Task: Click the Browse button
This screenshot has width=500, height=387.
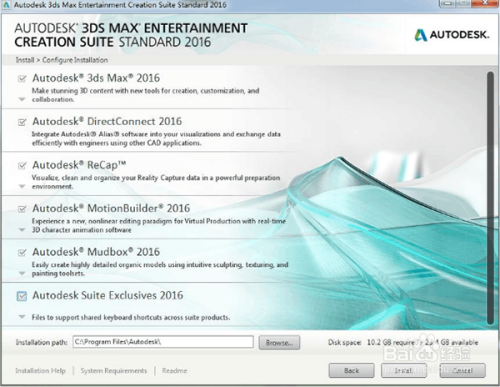Action: tap(279, 343)
